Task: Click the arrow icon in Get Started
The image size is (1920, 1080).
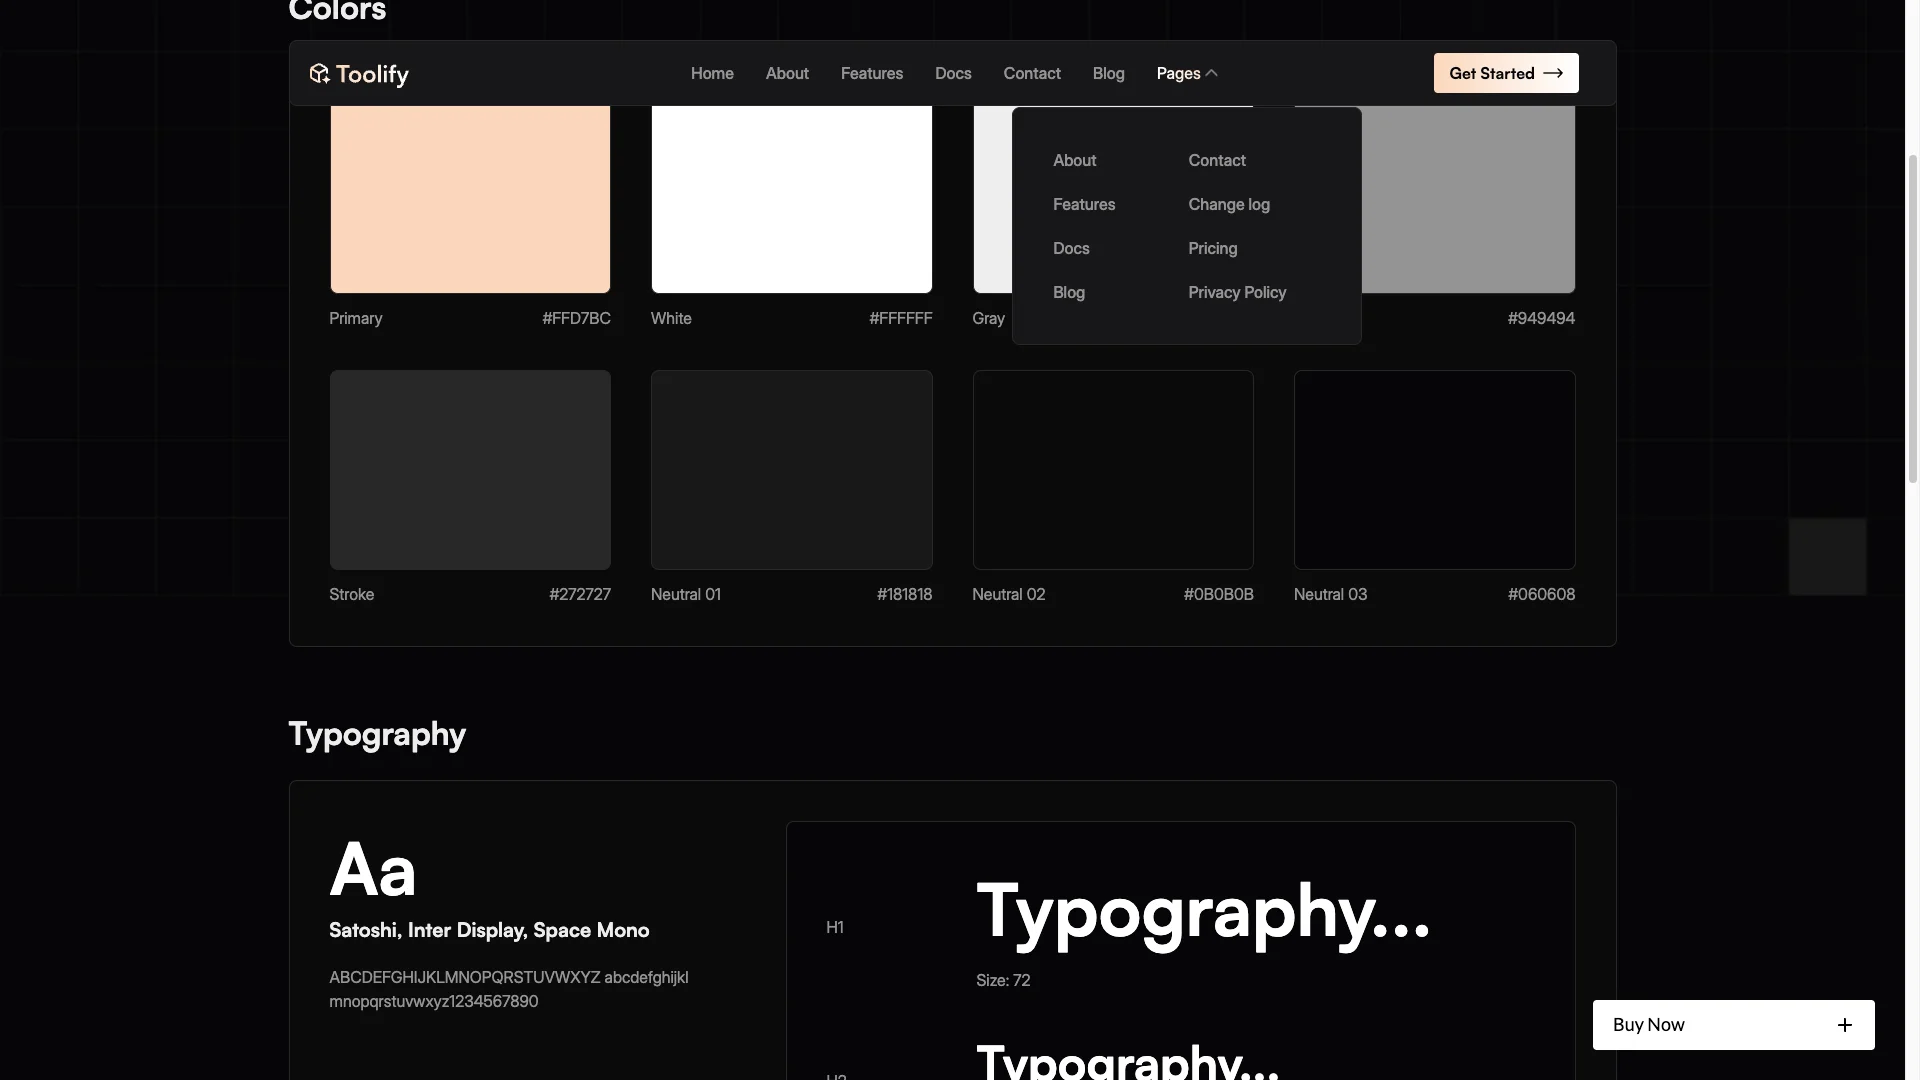Action: (x=1553, y=73)
